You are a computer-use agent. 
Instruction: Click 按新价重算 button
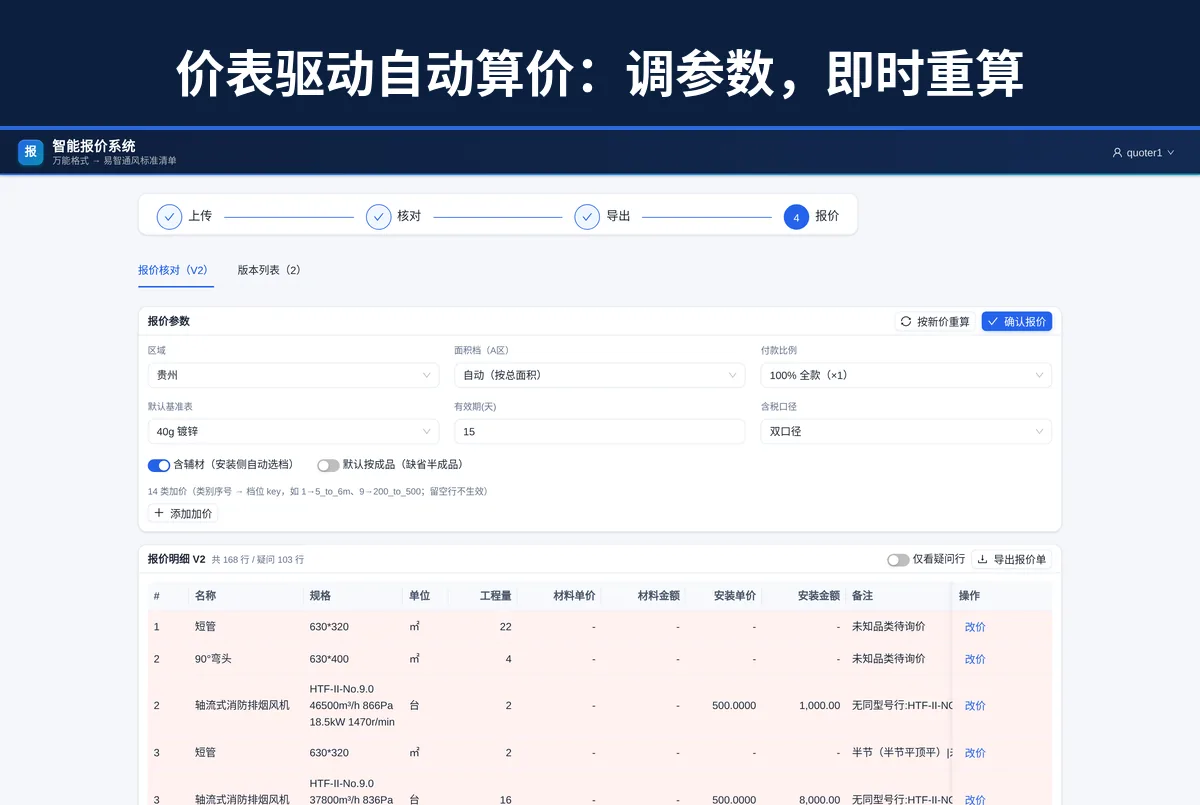[x=935, y=321]
